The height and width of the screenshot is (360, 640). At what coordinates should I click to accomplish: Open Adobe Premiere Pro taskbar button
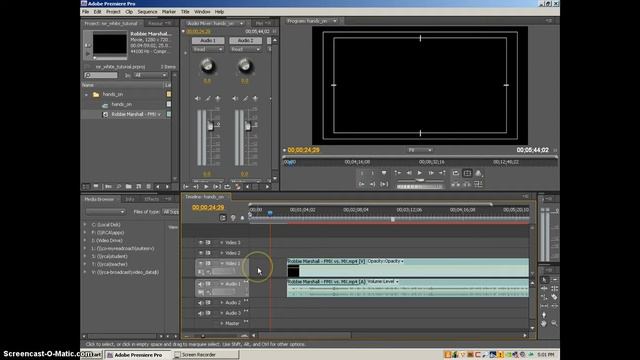138,355
